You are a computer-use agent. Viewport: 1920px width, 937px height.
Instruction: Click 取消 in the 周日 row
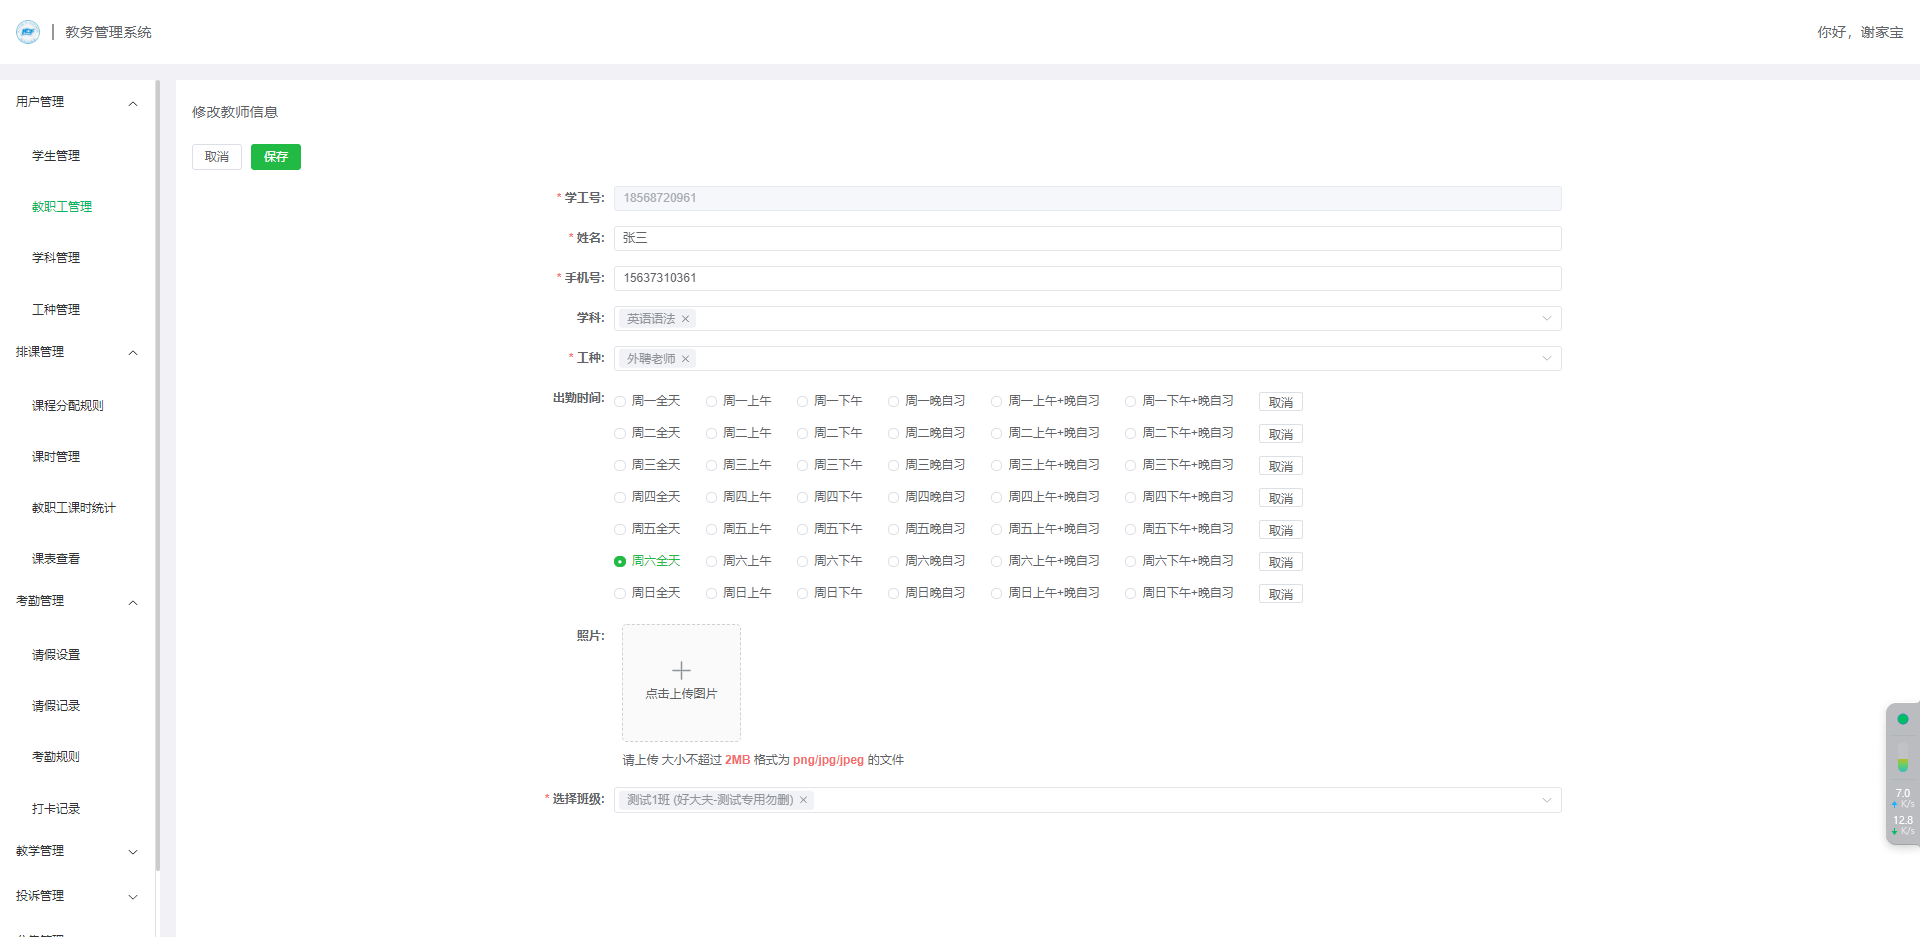point(1281,594)
